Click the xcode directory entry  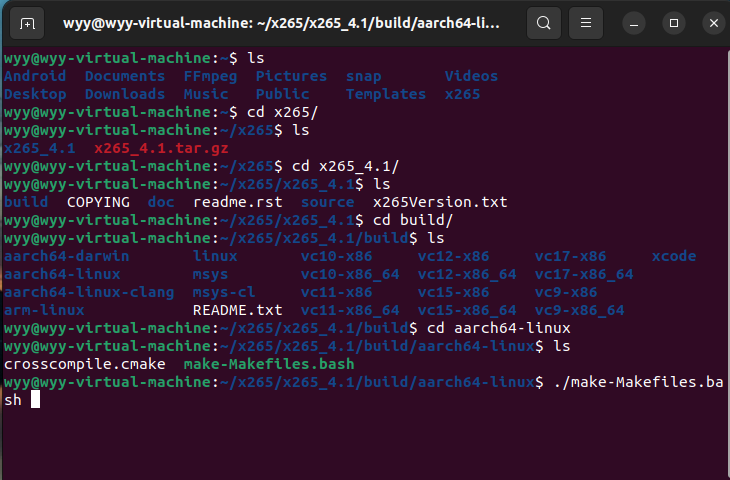click(673, 256)
